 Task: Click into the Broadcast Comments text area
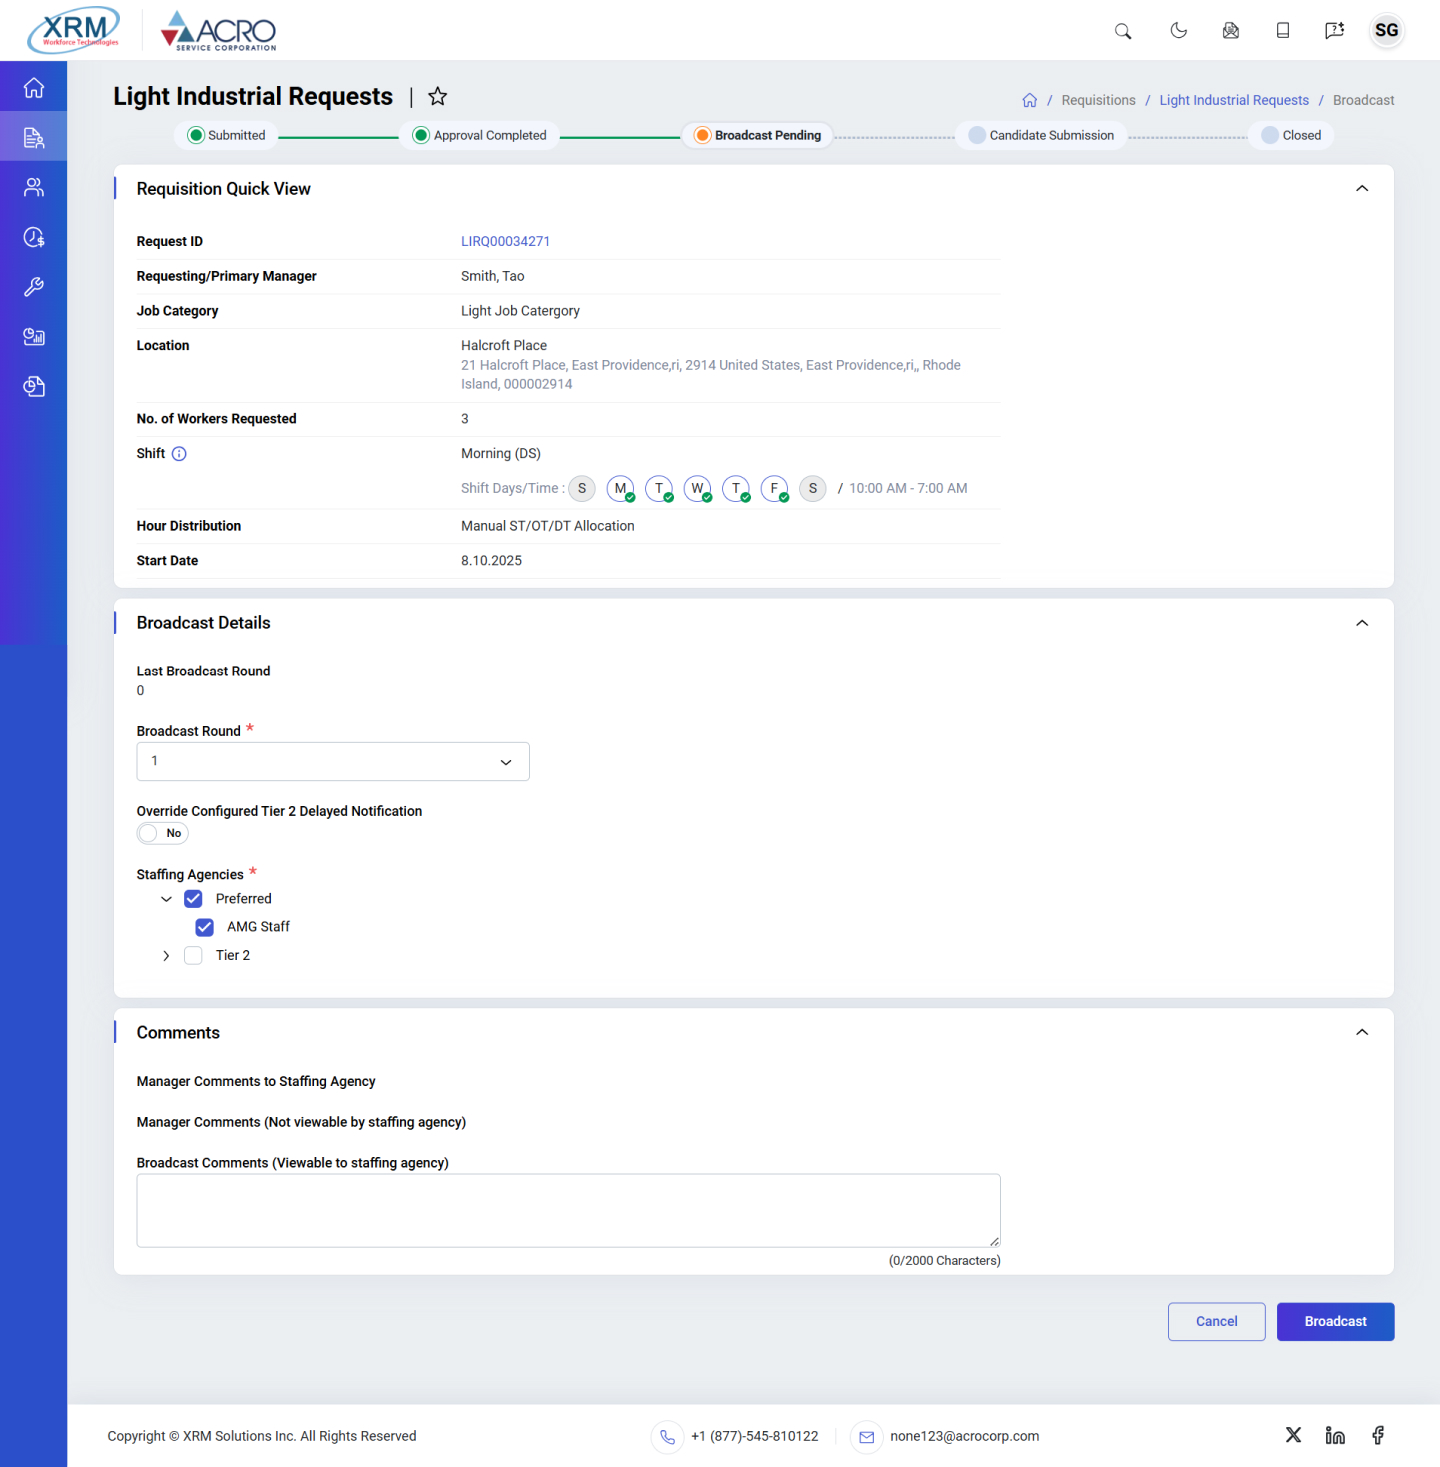click(568, 1210)
